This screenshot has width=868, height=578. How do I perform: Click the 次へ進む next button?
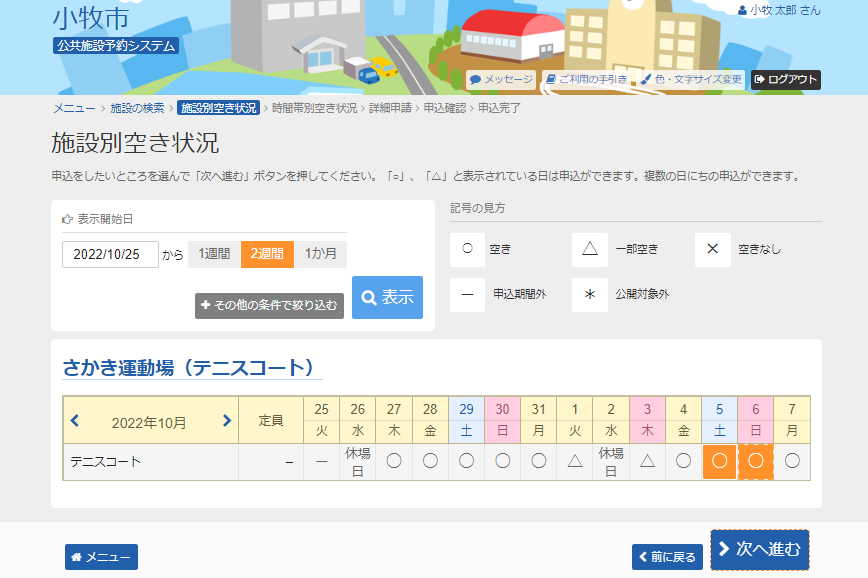pyautogui.click(x=759, y=549)
